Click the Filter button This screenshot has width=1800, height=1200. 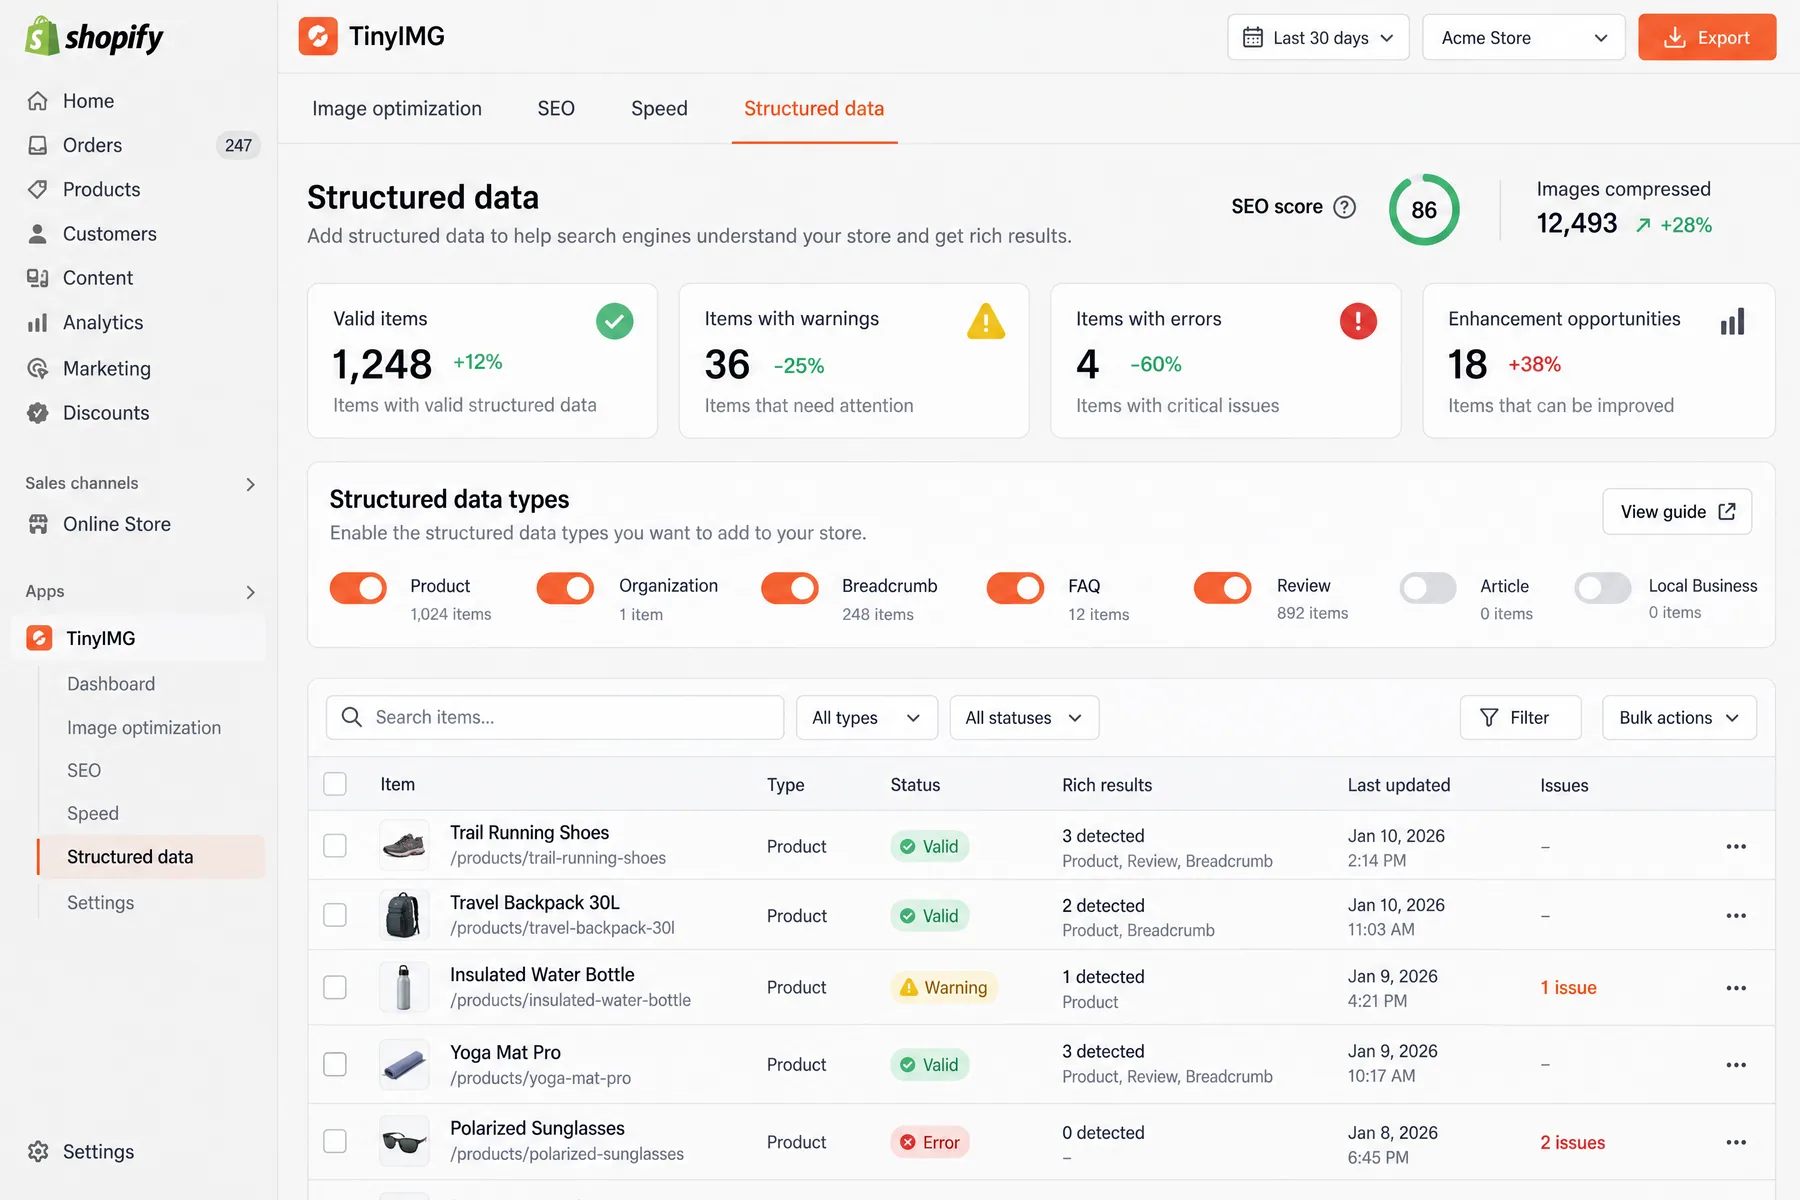coord(1520,718)
